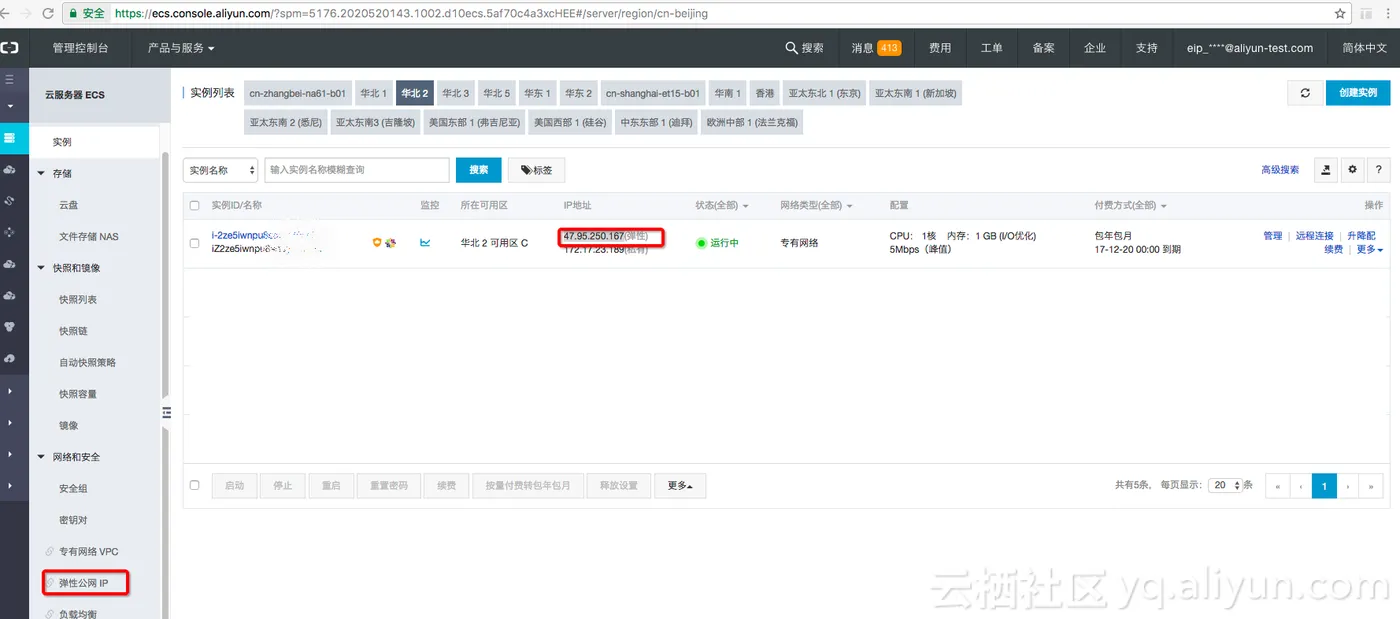The width and height of the screenshot is (1400, 619).
Task: Click the orange security shield icon
Action: tap(377, 242)
